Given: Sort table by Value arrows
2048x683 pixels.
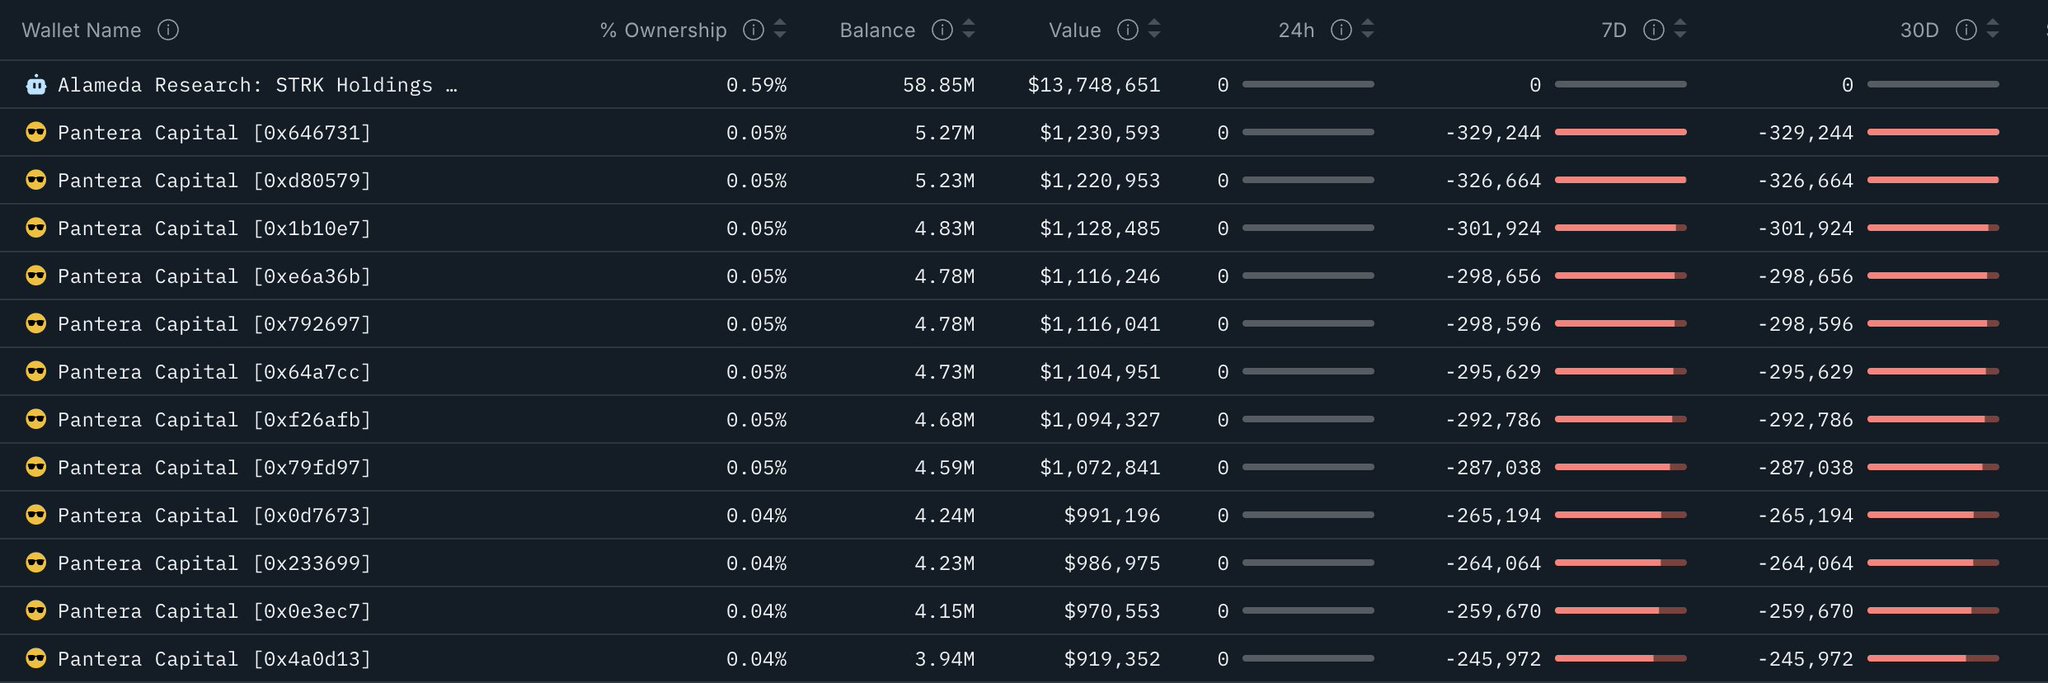Looking at the screenshot, I should pos(1154,30).
